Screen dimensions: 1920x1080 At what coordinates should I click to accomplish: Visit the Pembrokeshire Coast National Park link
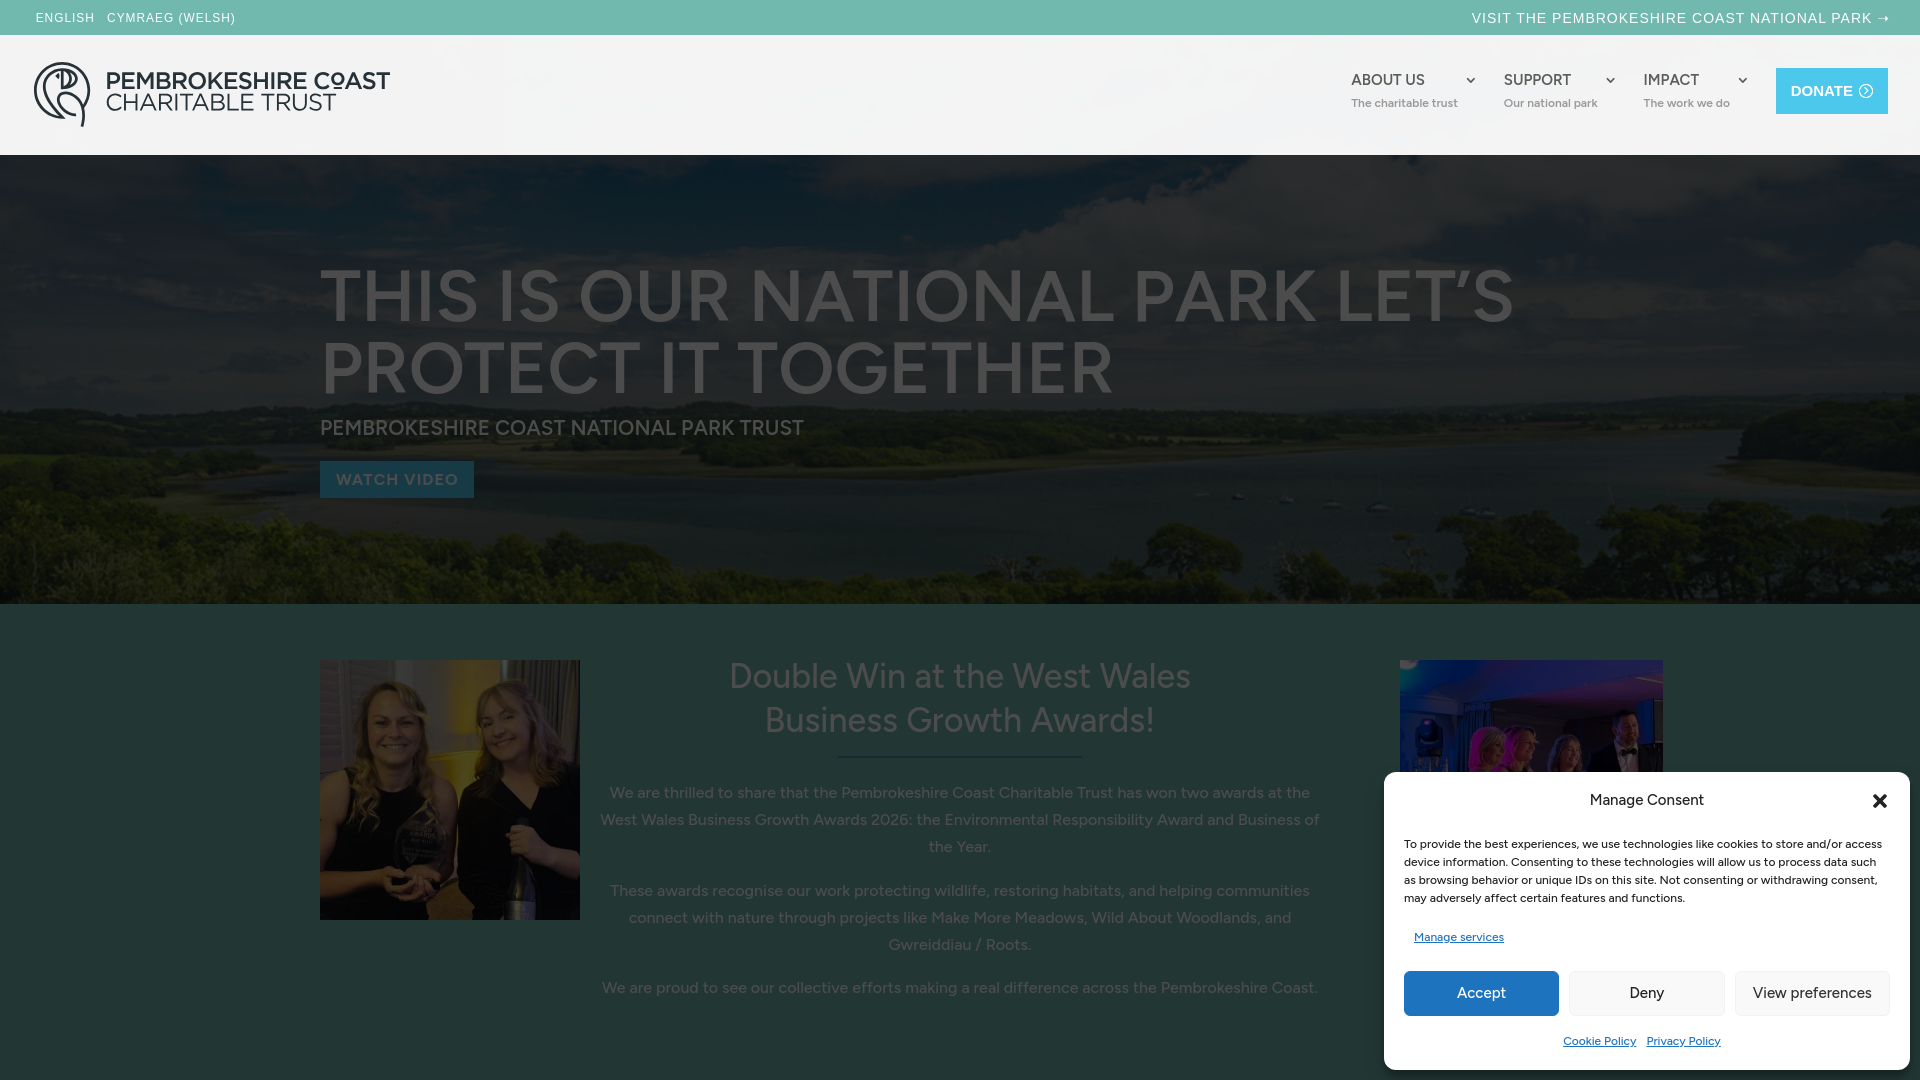click(1680, 18)
